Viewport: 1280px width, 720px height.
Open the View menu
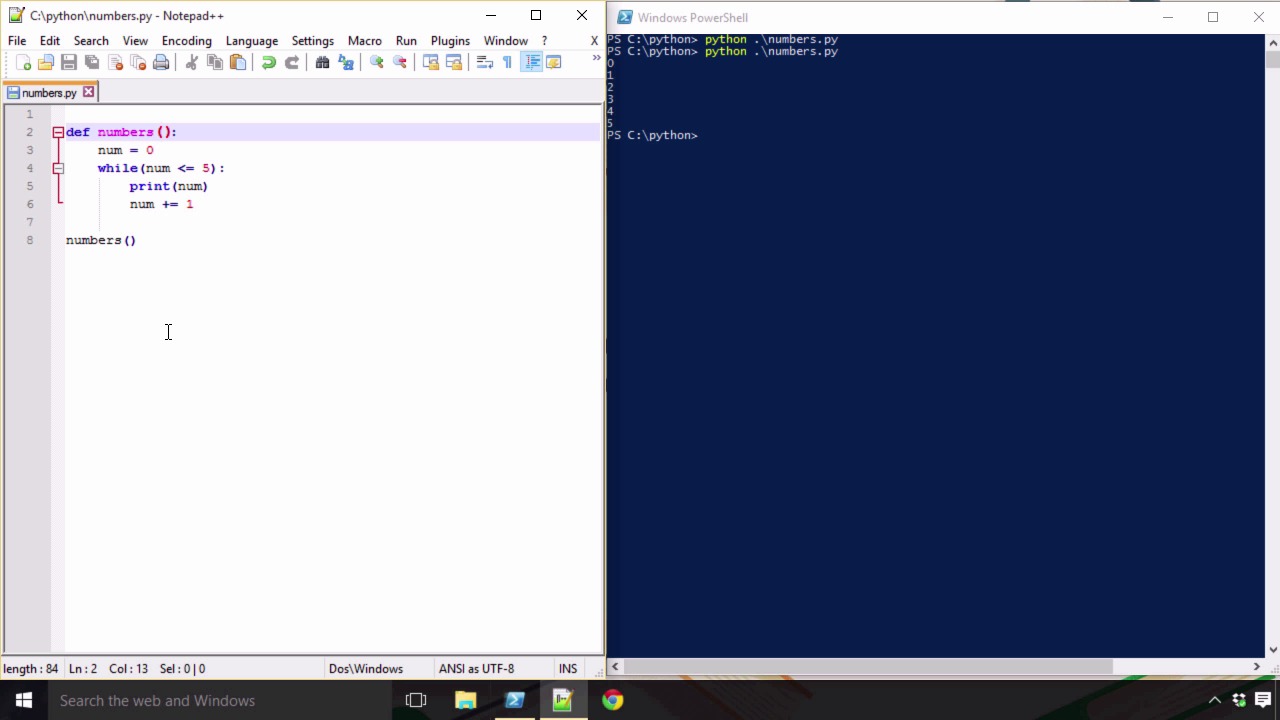(x=135, y=41)
